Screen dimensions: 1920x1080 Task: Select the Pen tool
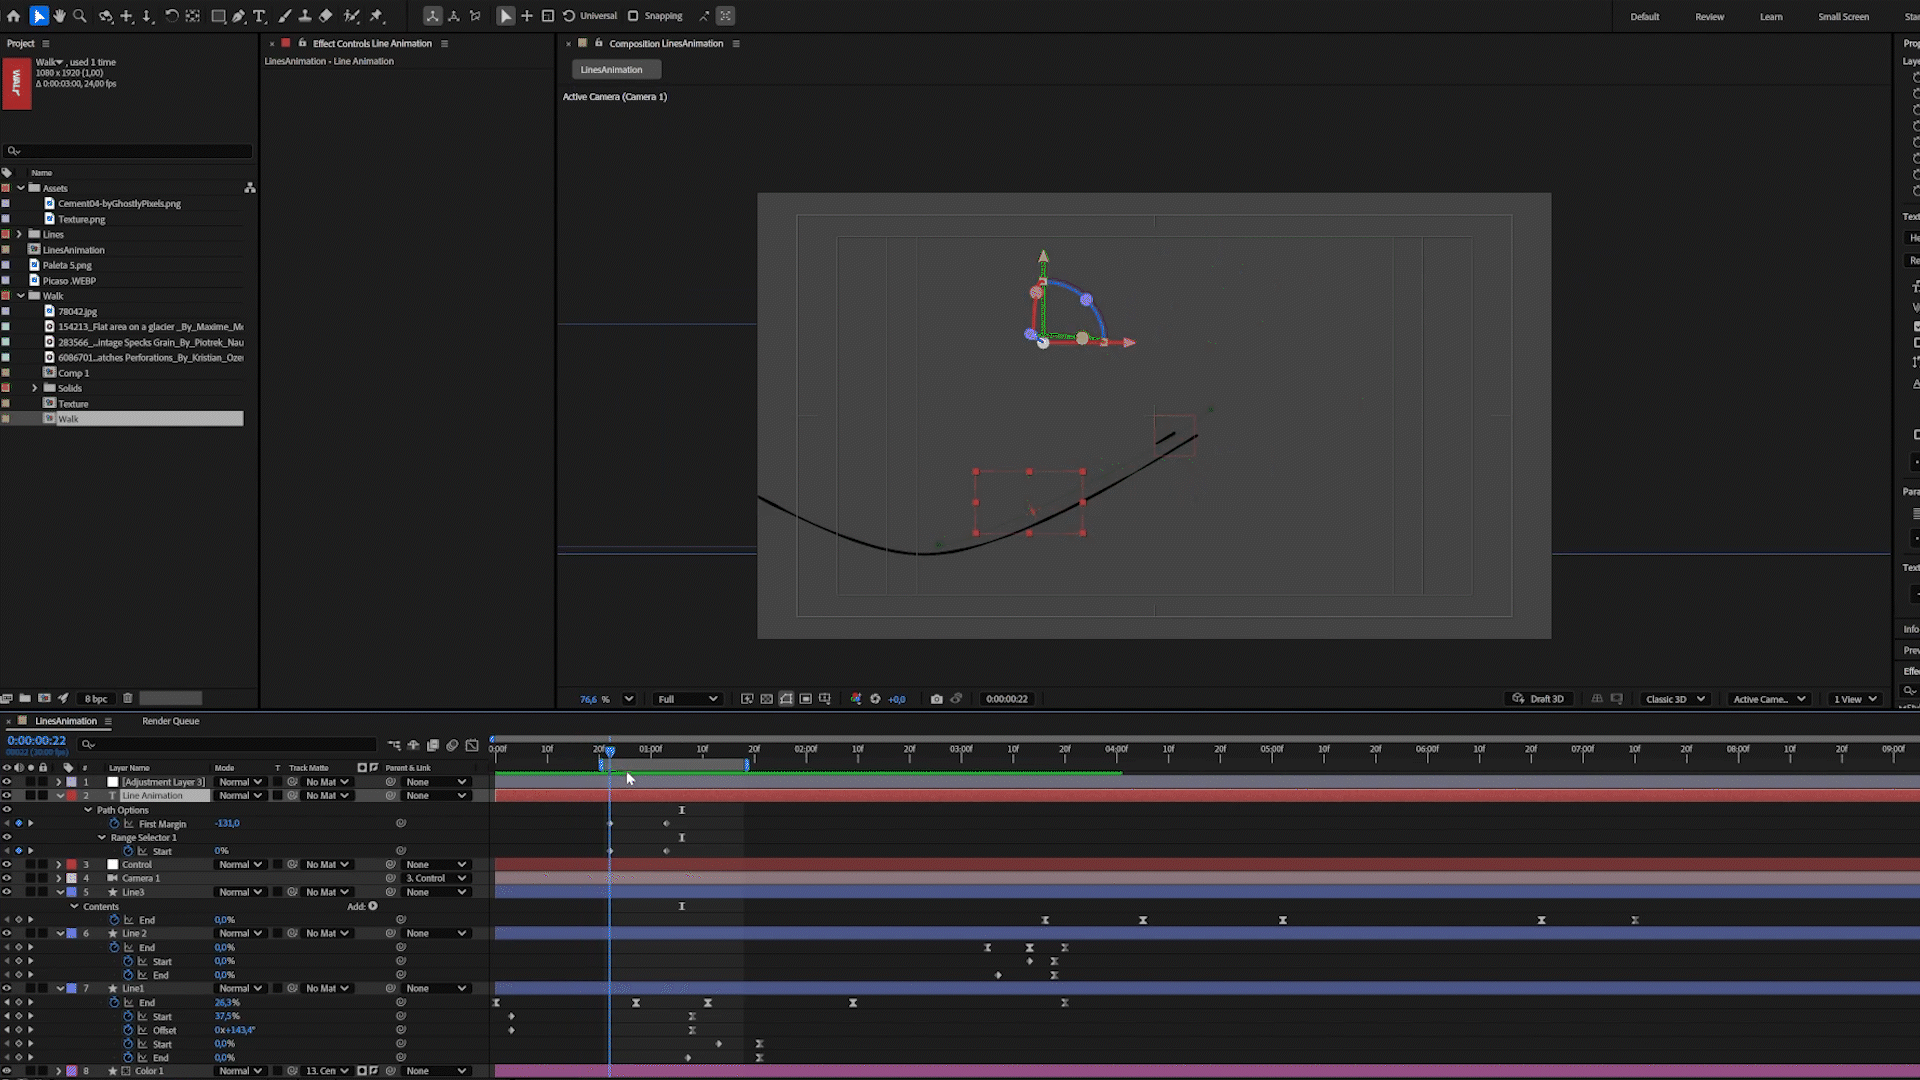tap(239, 16)
